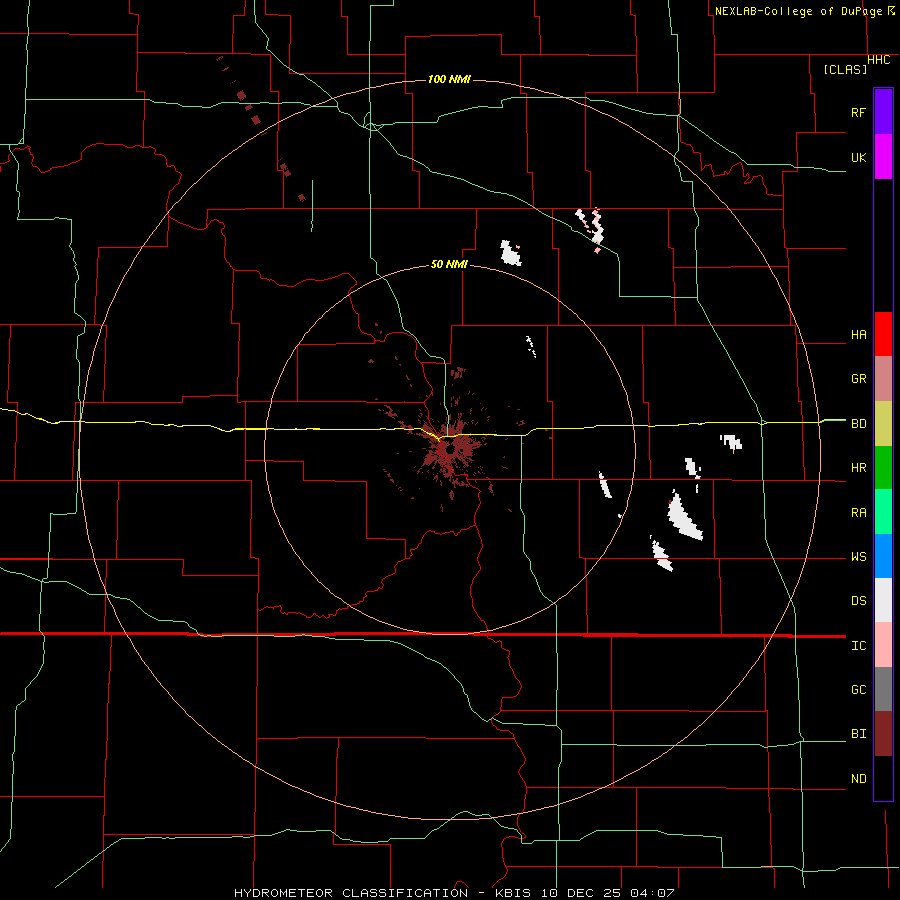Click the 'HHC' product code text

(x=878, y=60)
